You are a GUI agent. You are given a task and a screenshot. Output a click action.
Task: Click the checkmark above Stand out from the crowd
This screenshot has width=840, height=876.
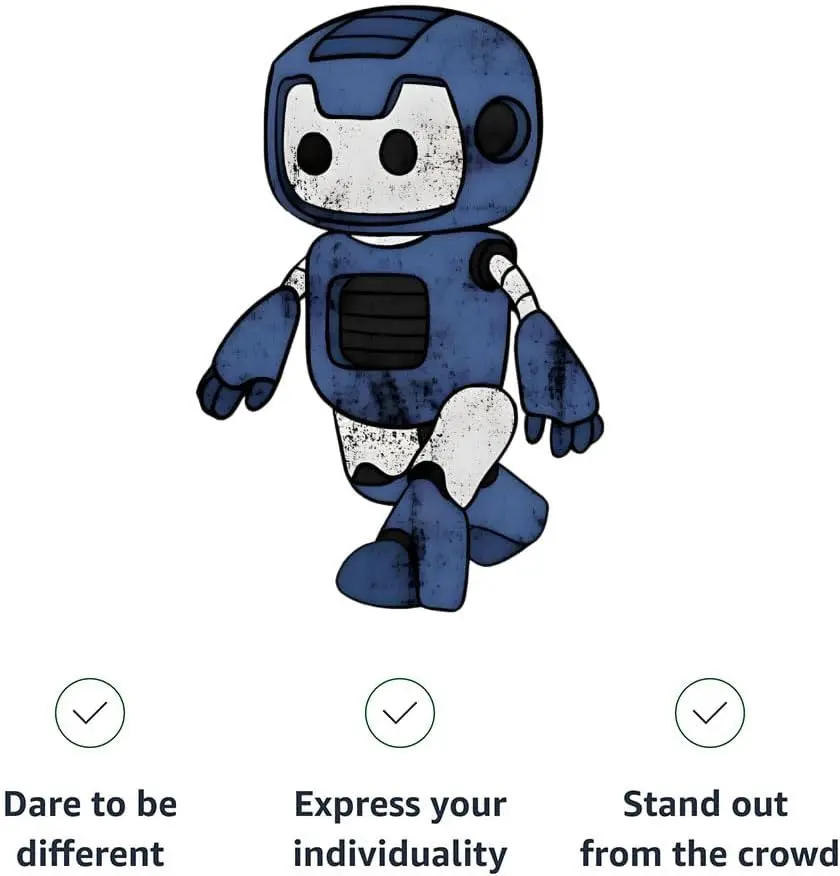tap(709, 712)
